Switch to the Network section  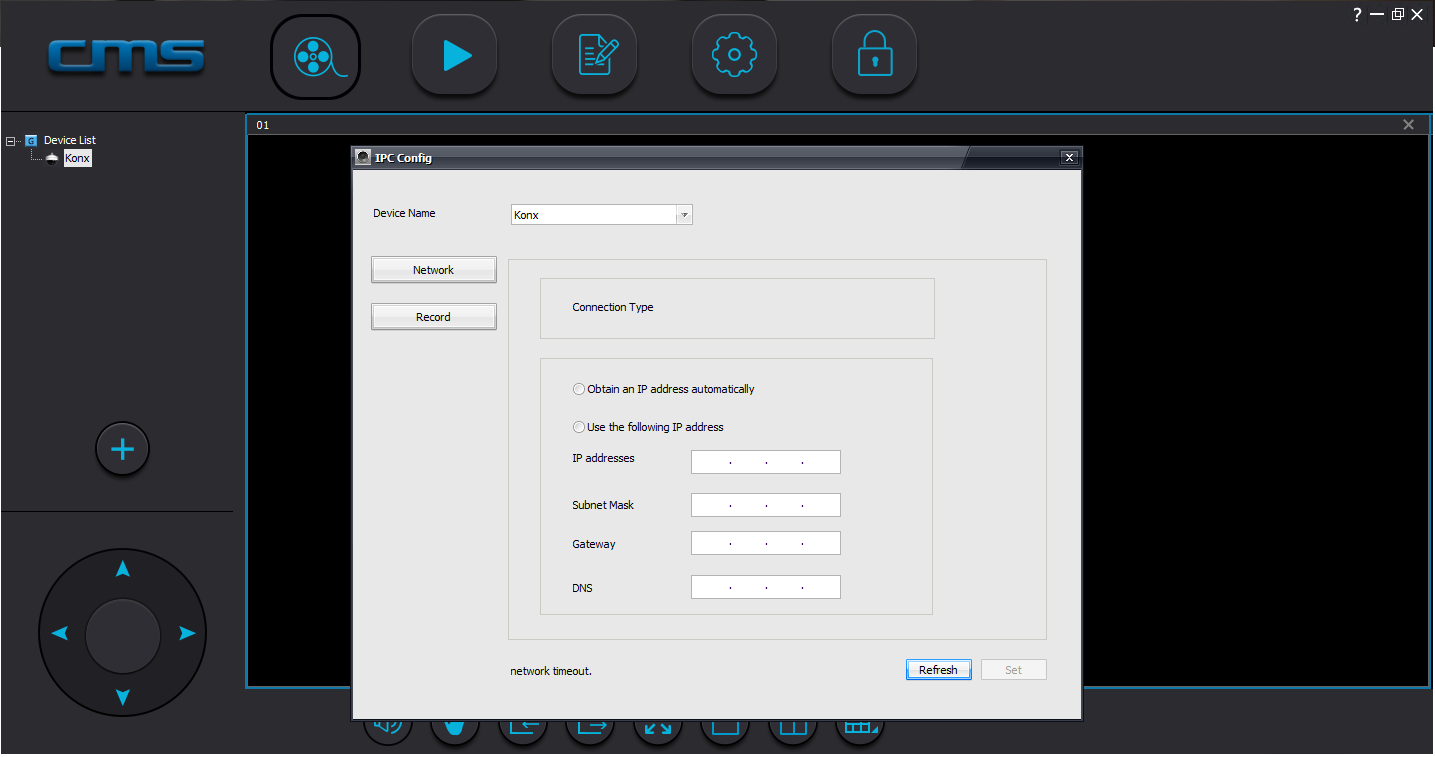click(x=433, y=270)
